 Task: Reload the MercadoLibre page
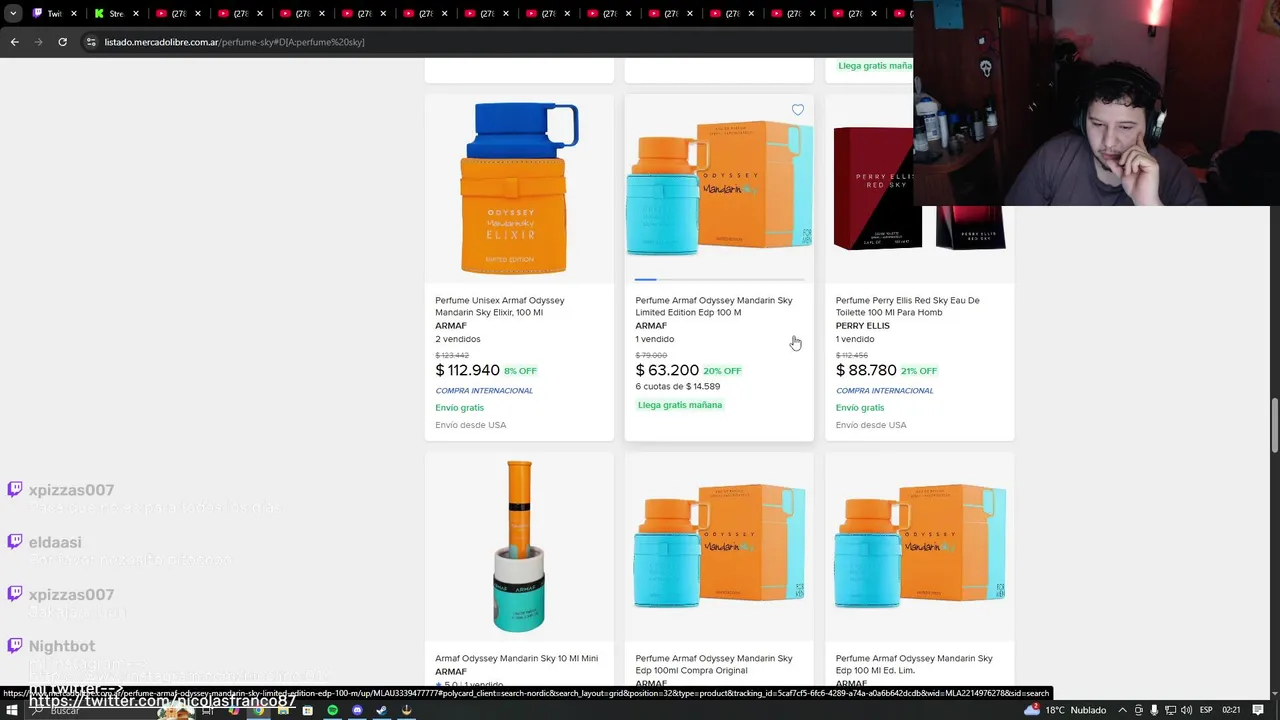coord(62,42)
